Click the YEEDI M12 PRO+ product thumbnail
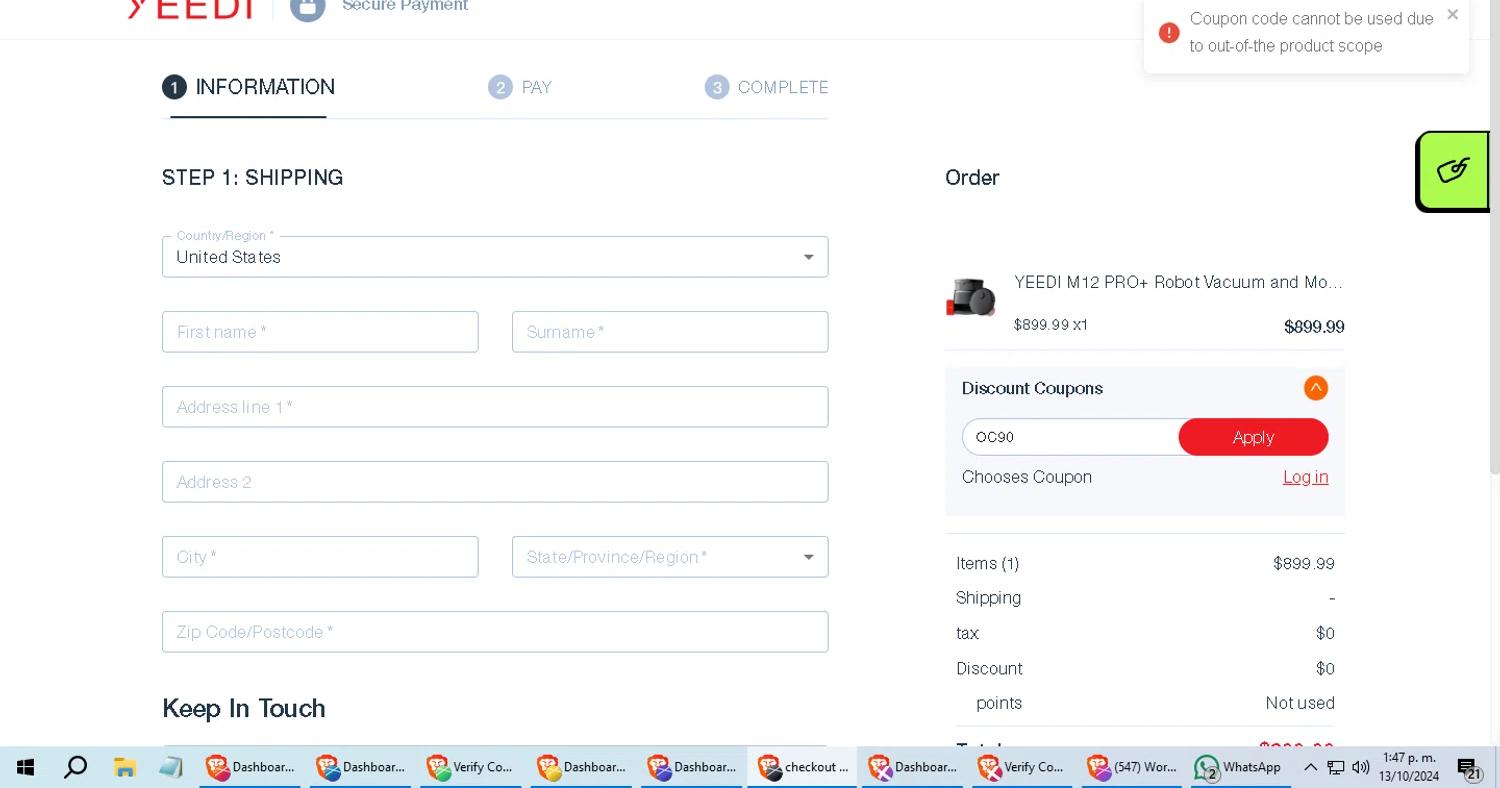The height and width of the screenshot is (788, 1500). [x=971, y=298]
